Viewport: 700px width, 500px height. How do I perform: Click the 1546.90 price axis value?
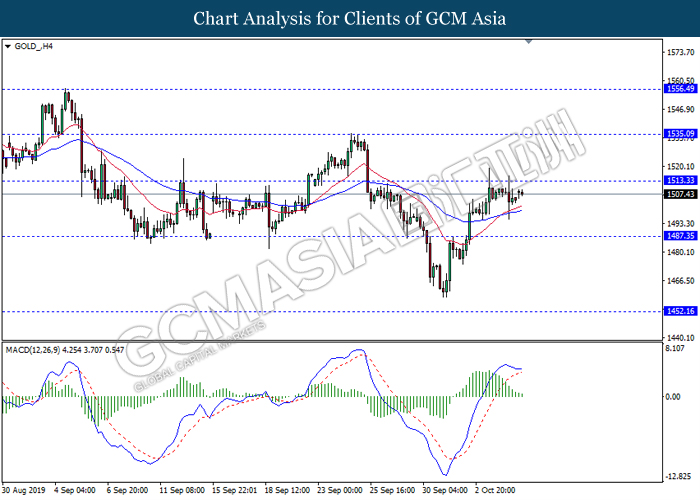[680, 109]
